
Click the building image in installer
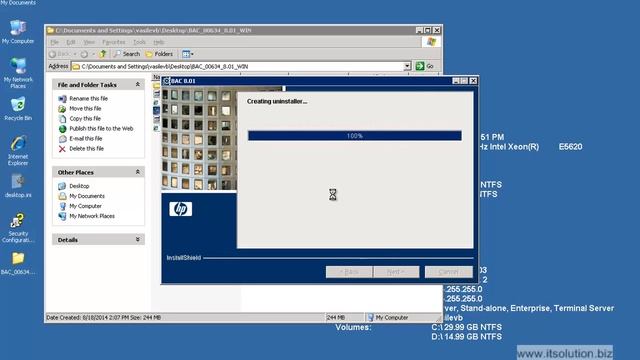[200, 139]
